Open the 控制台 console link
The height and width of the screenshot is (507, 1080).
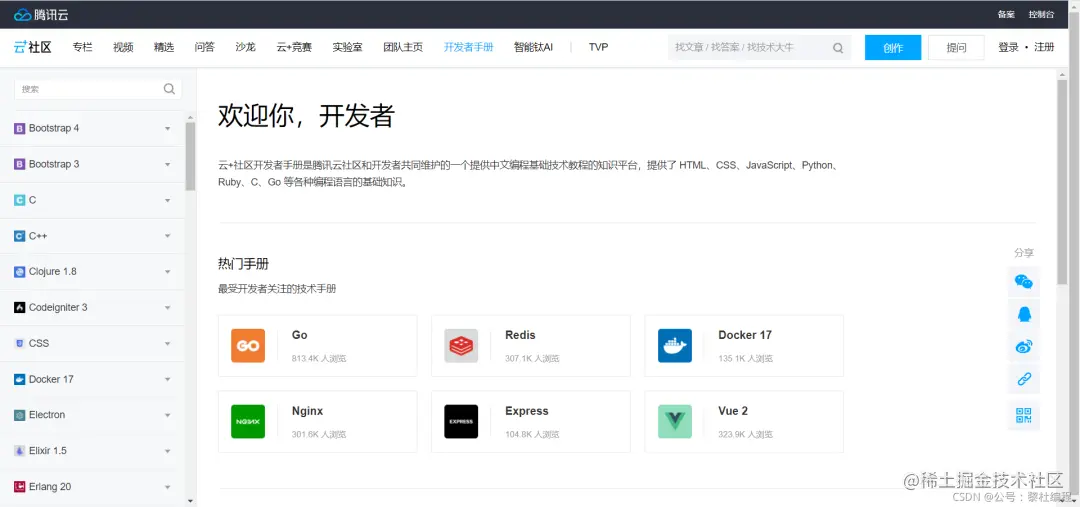1041,14
